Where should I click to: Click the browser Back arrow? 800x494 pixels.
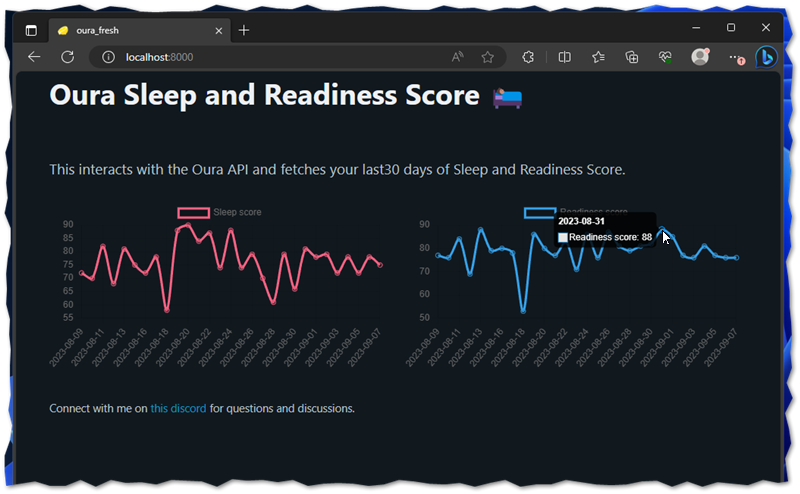click(x=34, y=57)
